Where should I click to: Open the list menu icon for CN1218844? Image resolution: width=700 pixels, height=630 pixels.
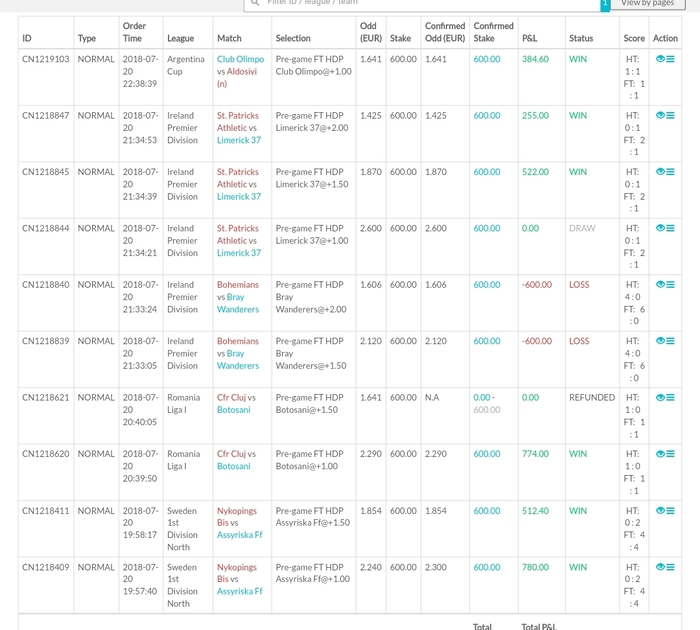click(x=670, y=228)
